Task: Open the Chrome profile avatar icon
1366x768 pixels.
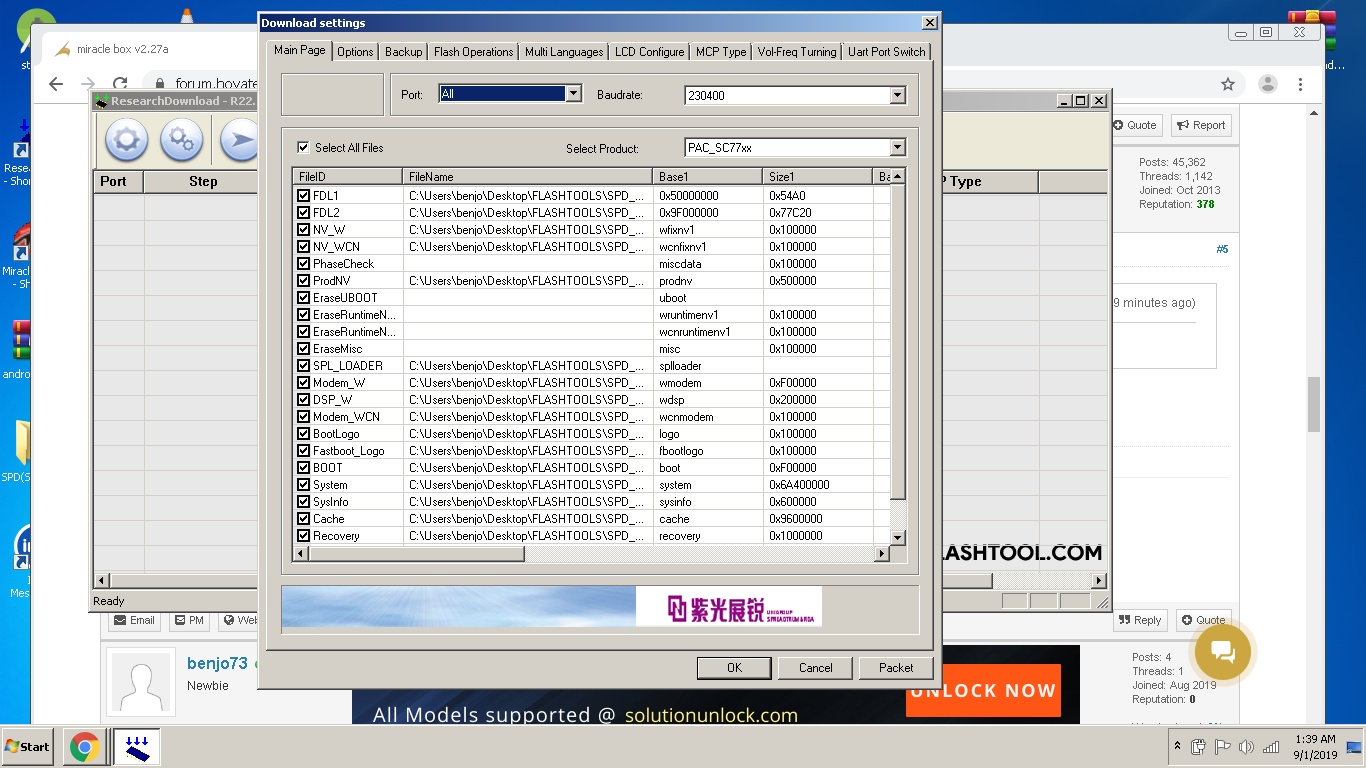Action: coord(1268,84)
